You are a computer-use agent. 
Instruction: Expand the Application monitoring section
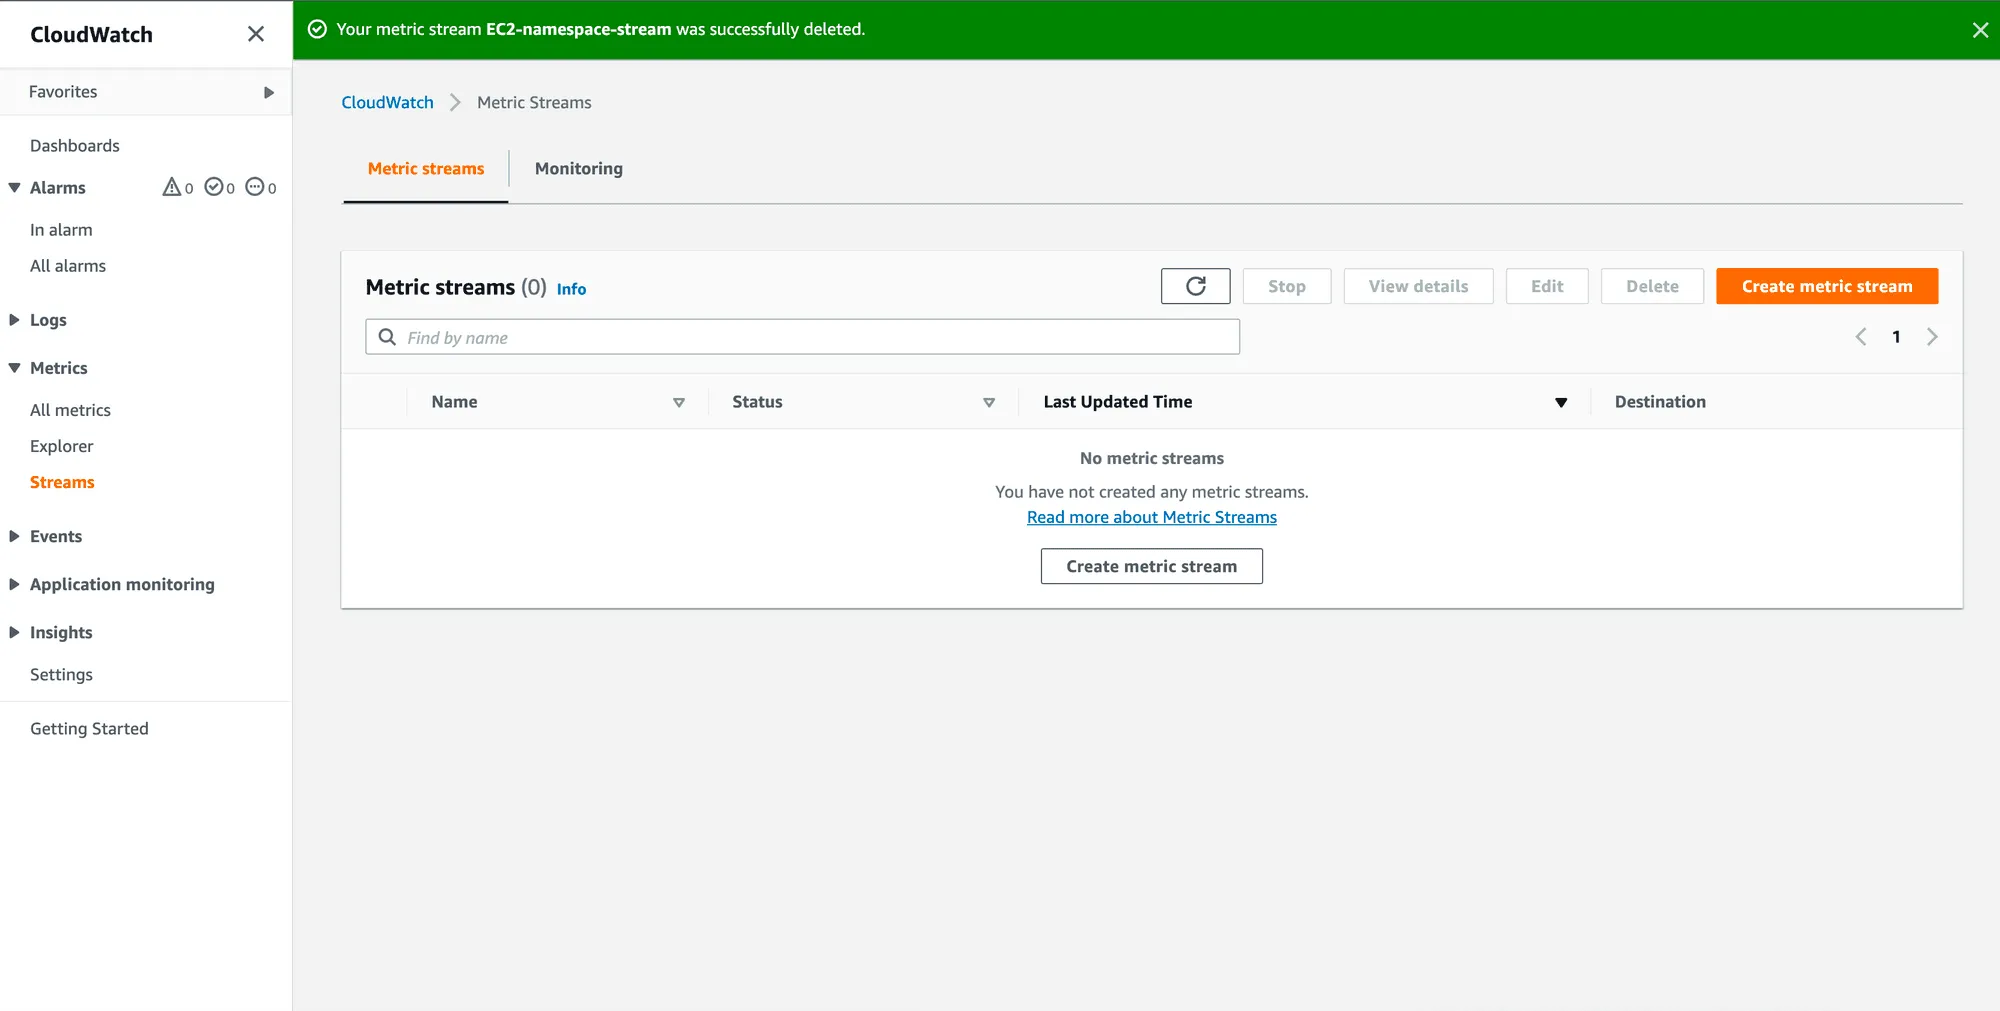point(13,584)
